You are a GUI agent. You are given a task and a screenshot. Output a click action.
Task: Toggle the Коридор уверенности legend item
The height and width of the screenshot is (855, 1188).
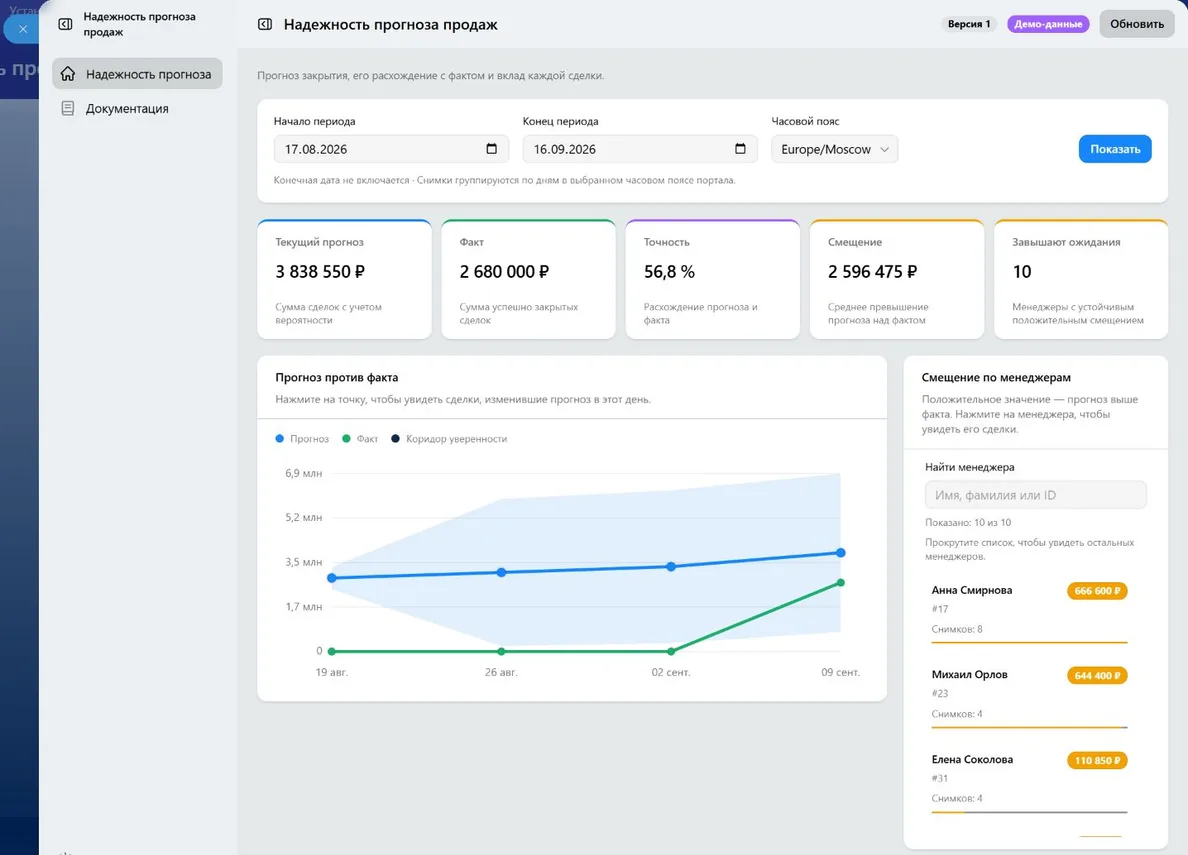click(449, 439)
